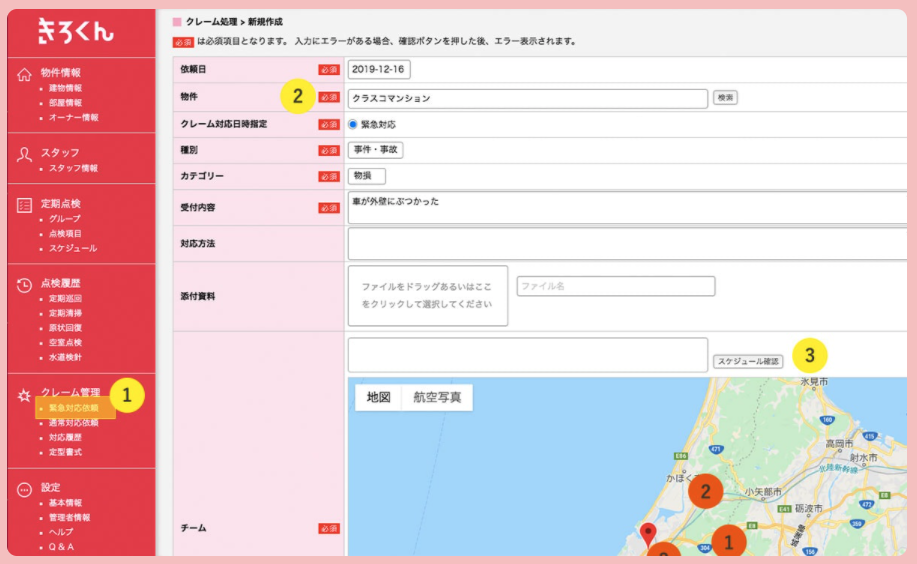This screenshot has width=917, height=564.
Task: Open the 種別 dropdown showing 事件・事故
Action: click(x=375, y=150)
